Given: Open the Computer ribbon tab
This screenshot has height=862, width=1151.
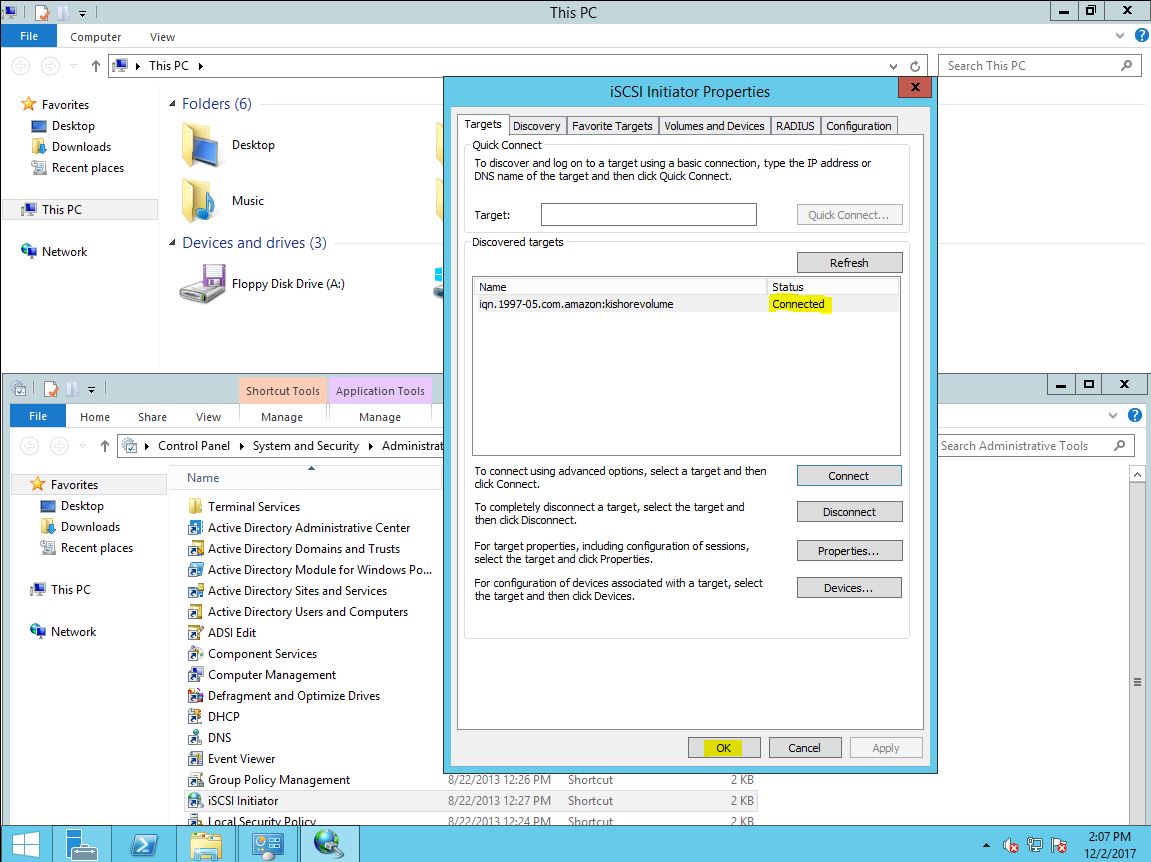Looking at the screenshot, I should coord(96,37).
